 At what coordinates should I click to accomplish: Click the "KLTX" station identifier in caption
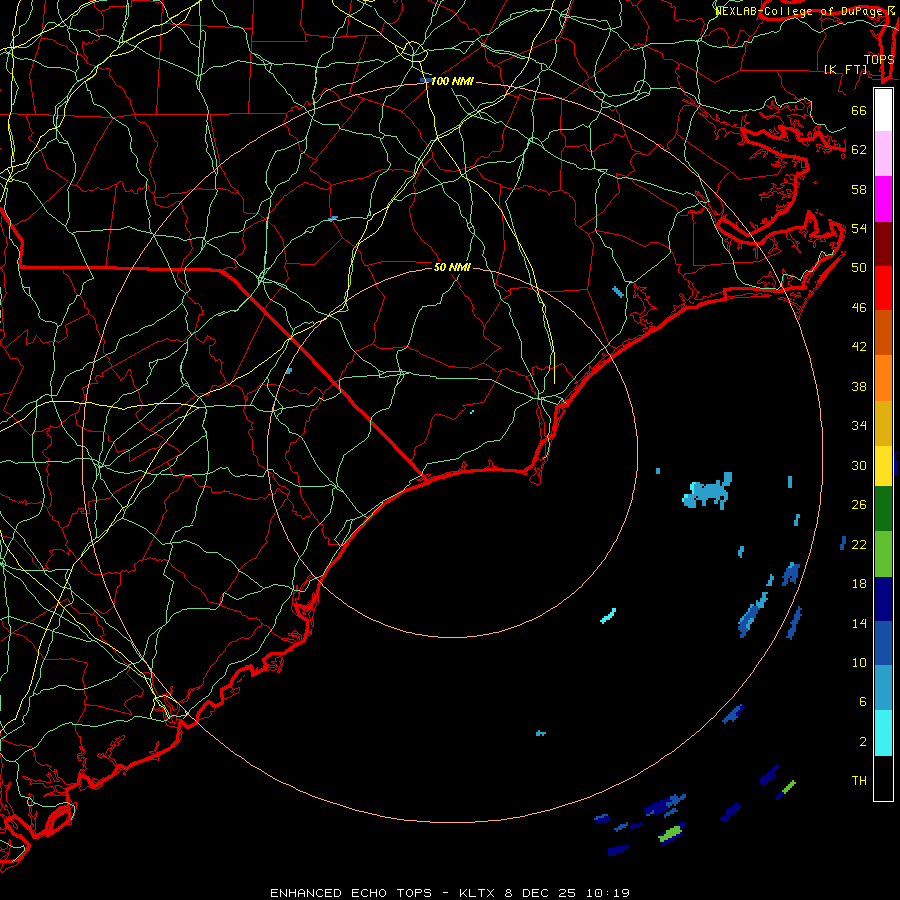click(479, 893)
